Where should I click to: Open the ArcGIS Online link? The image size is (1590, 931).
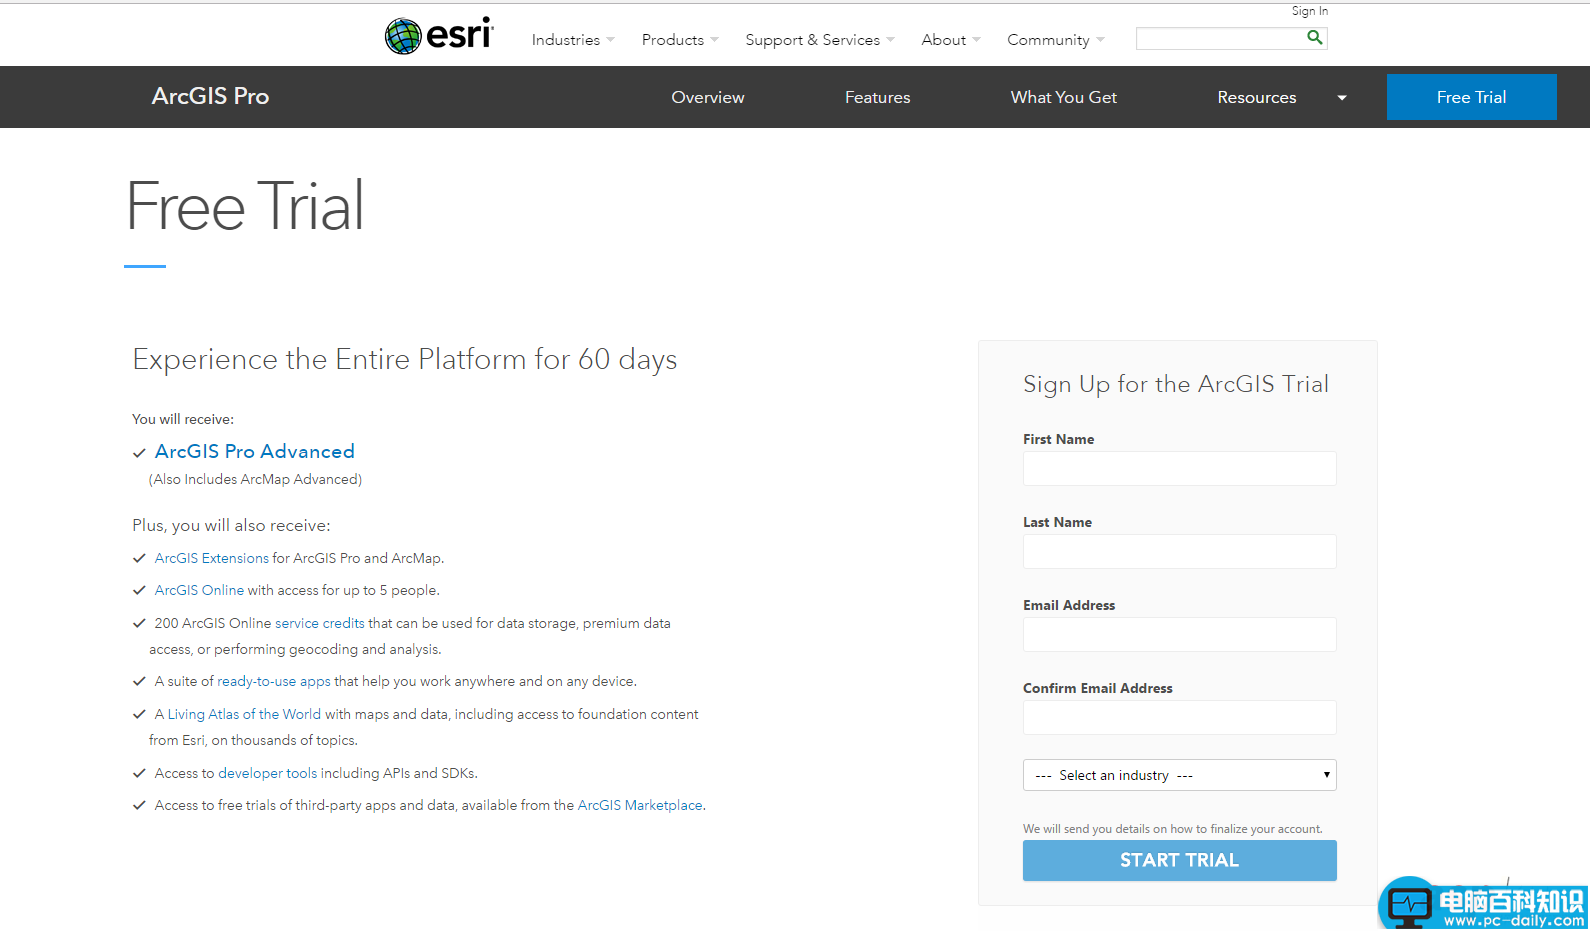[x=199, y=590]
